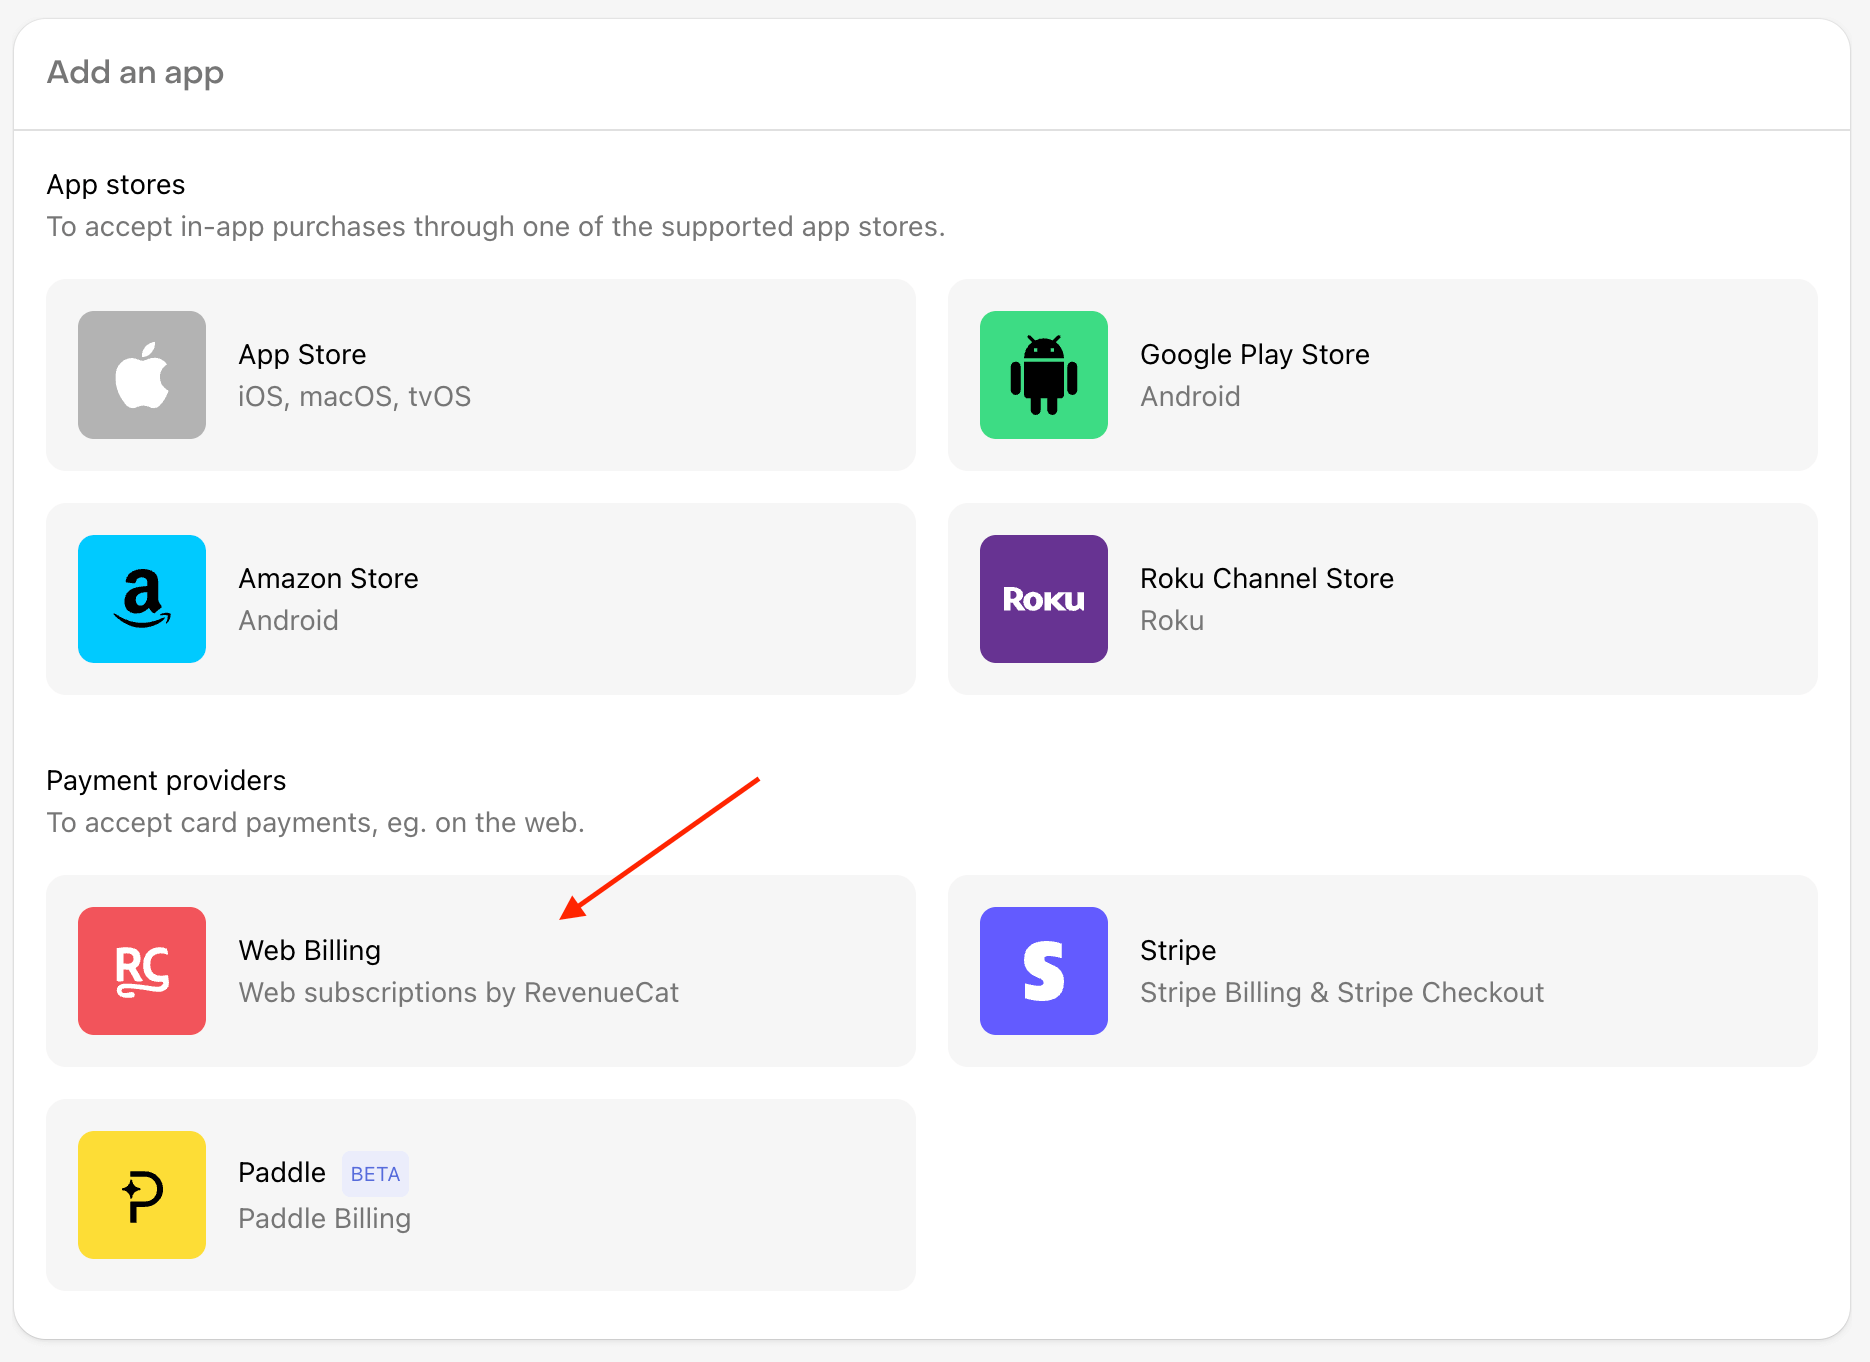Click the yellow Paddle logo icon
Viewport: 1870px width, 1362px height.
pos(142,1195)
